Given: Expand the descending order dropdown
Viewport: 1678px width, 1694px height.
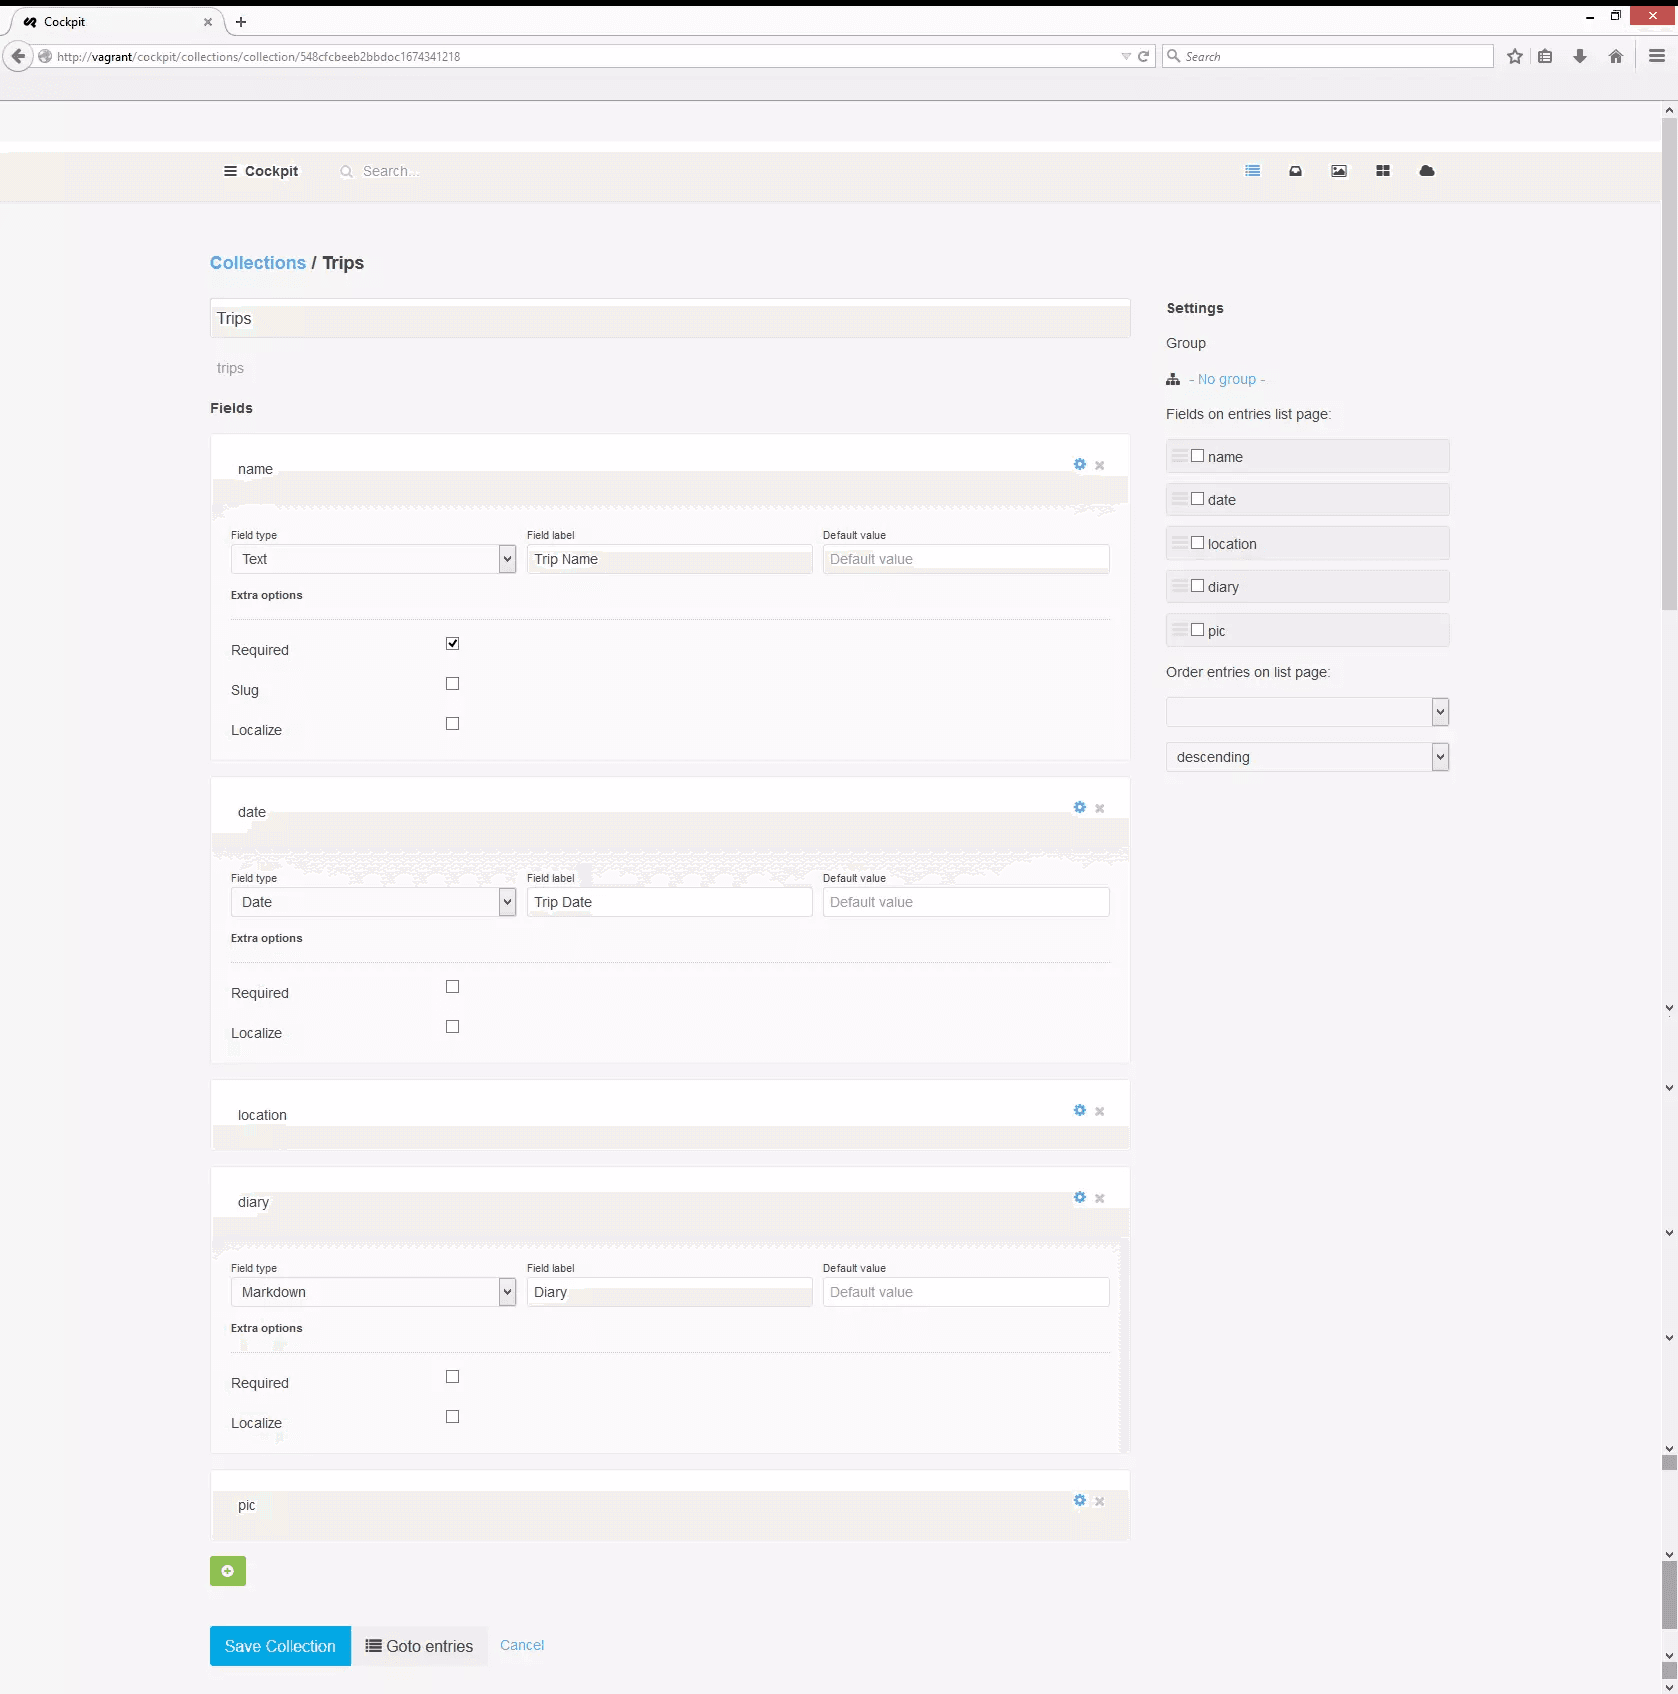Looking at the screenshot, I should [1306, 757].
